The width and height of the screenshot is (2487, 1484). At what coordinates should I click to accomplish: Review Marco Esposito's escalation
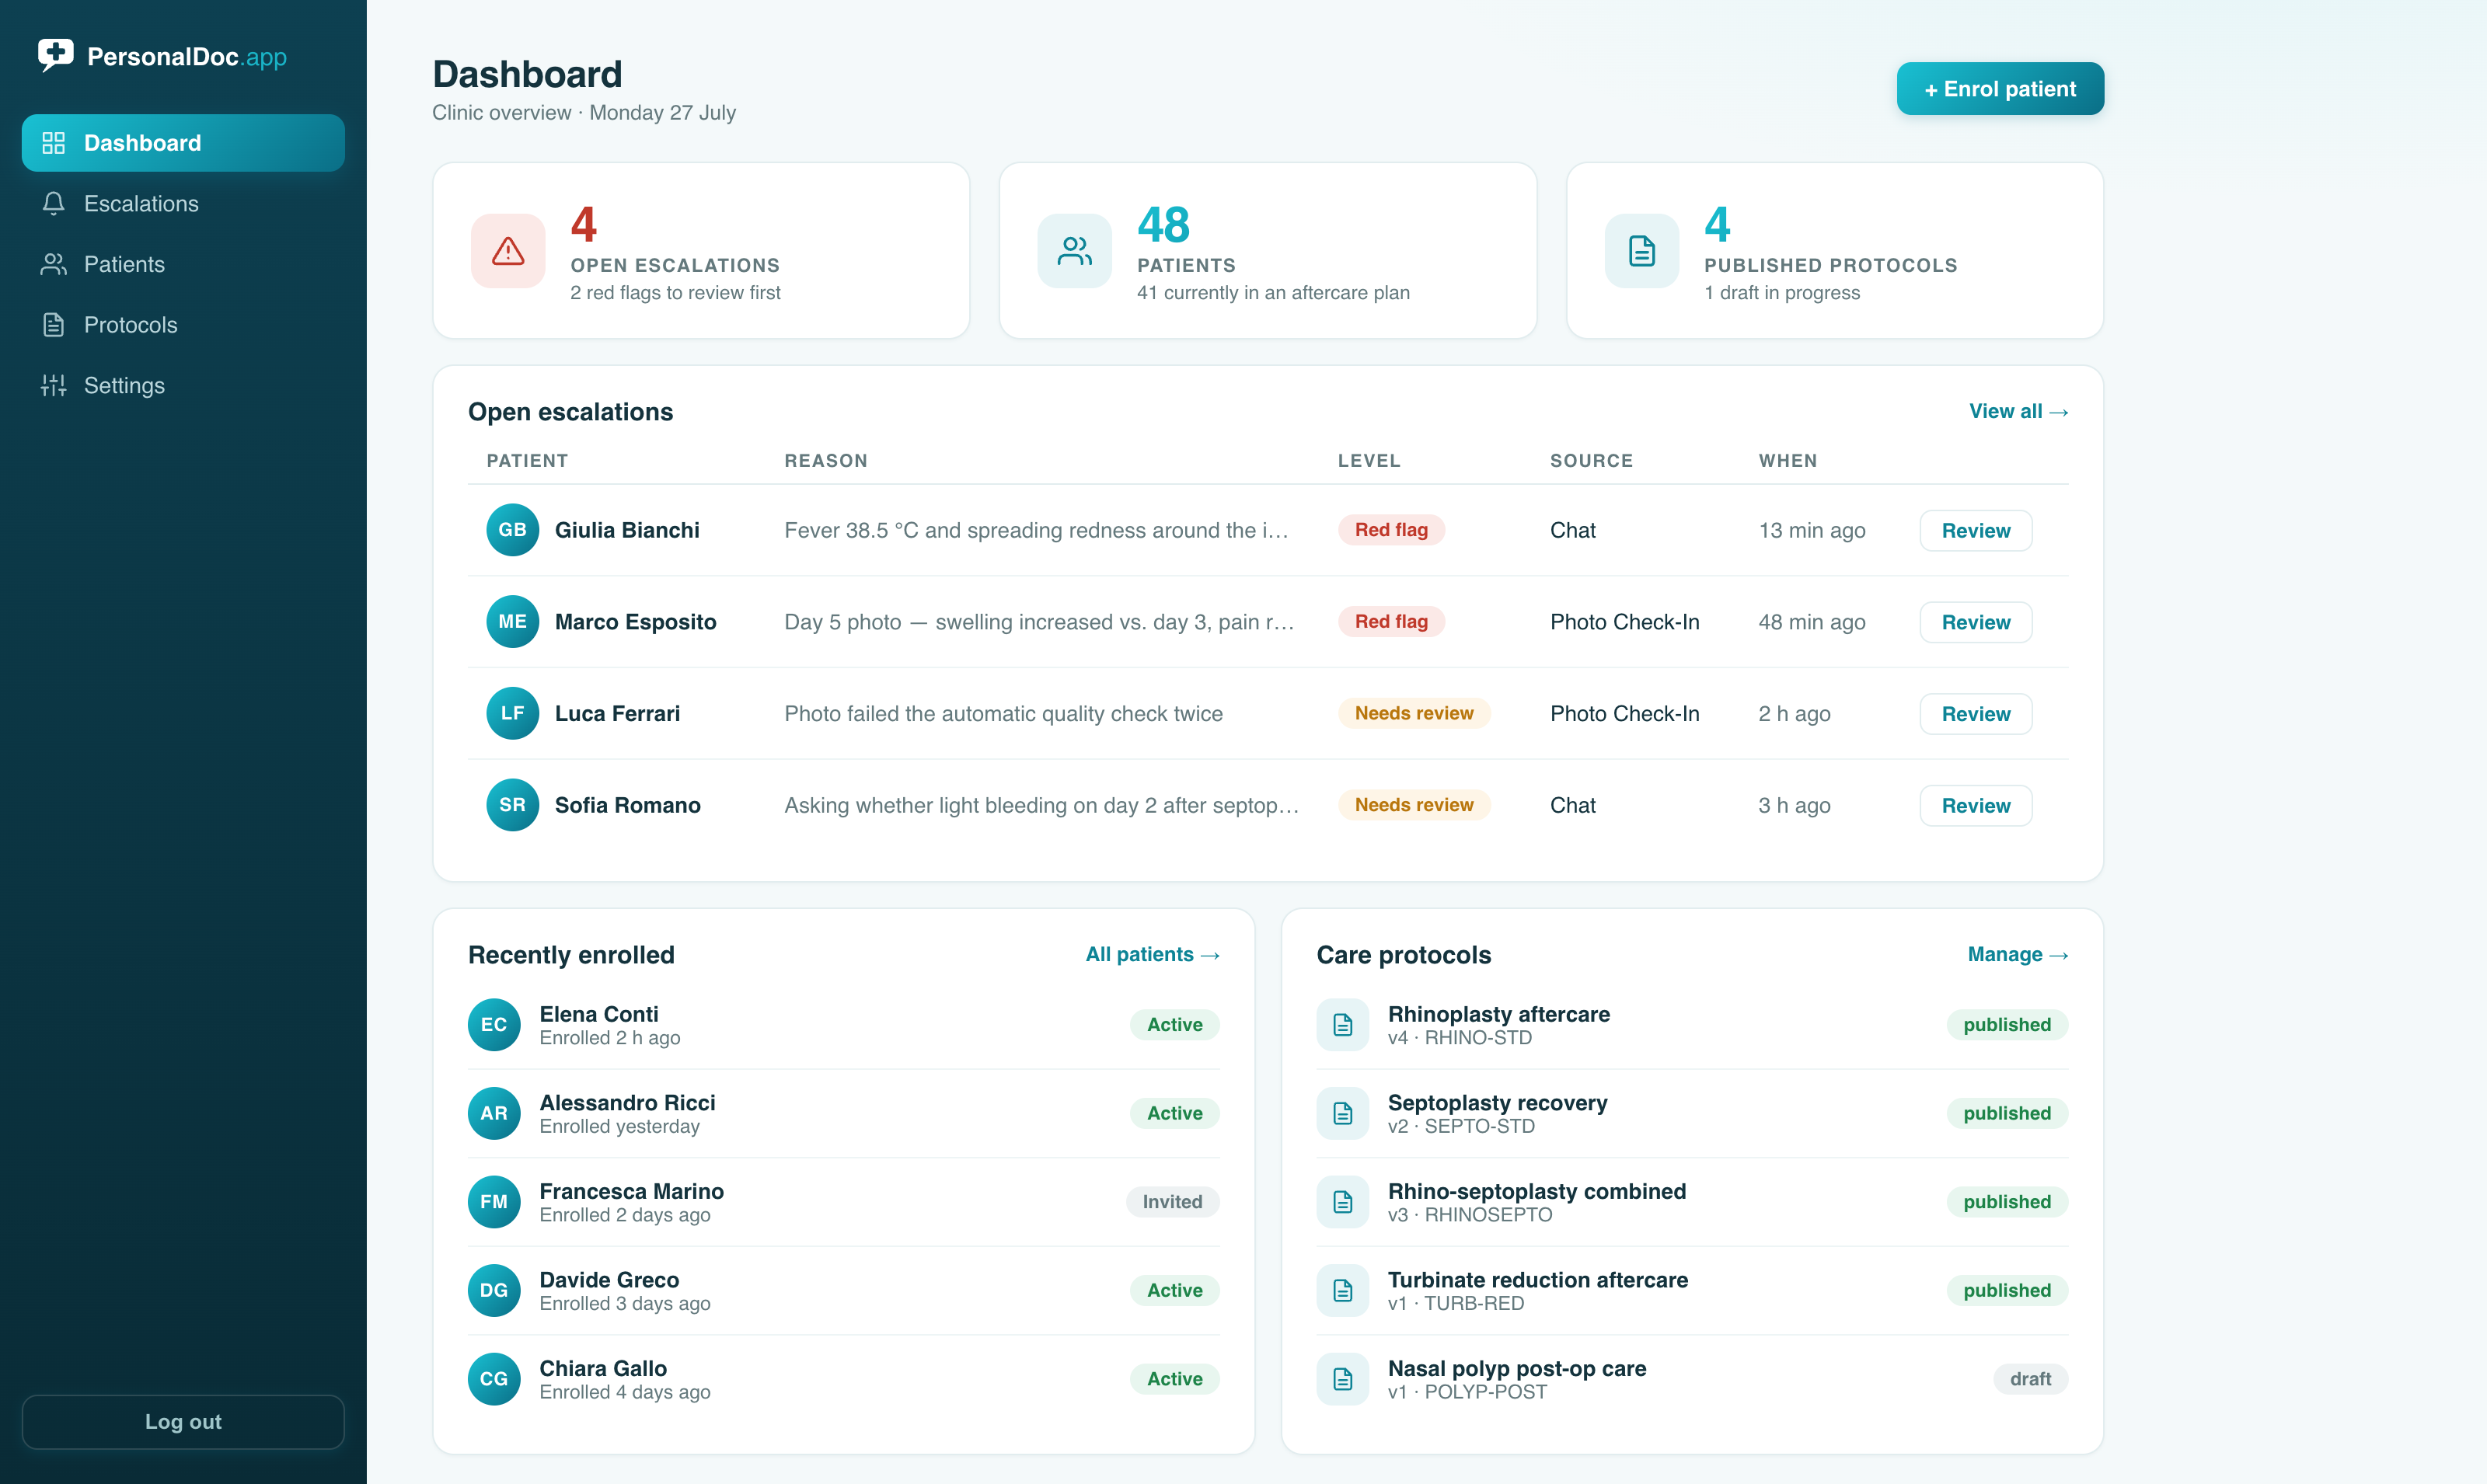pos(1975,622)
